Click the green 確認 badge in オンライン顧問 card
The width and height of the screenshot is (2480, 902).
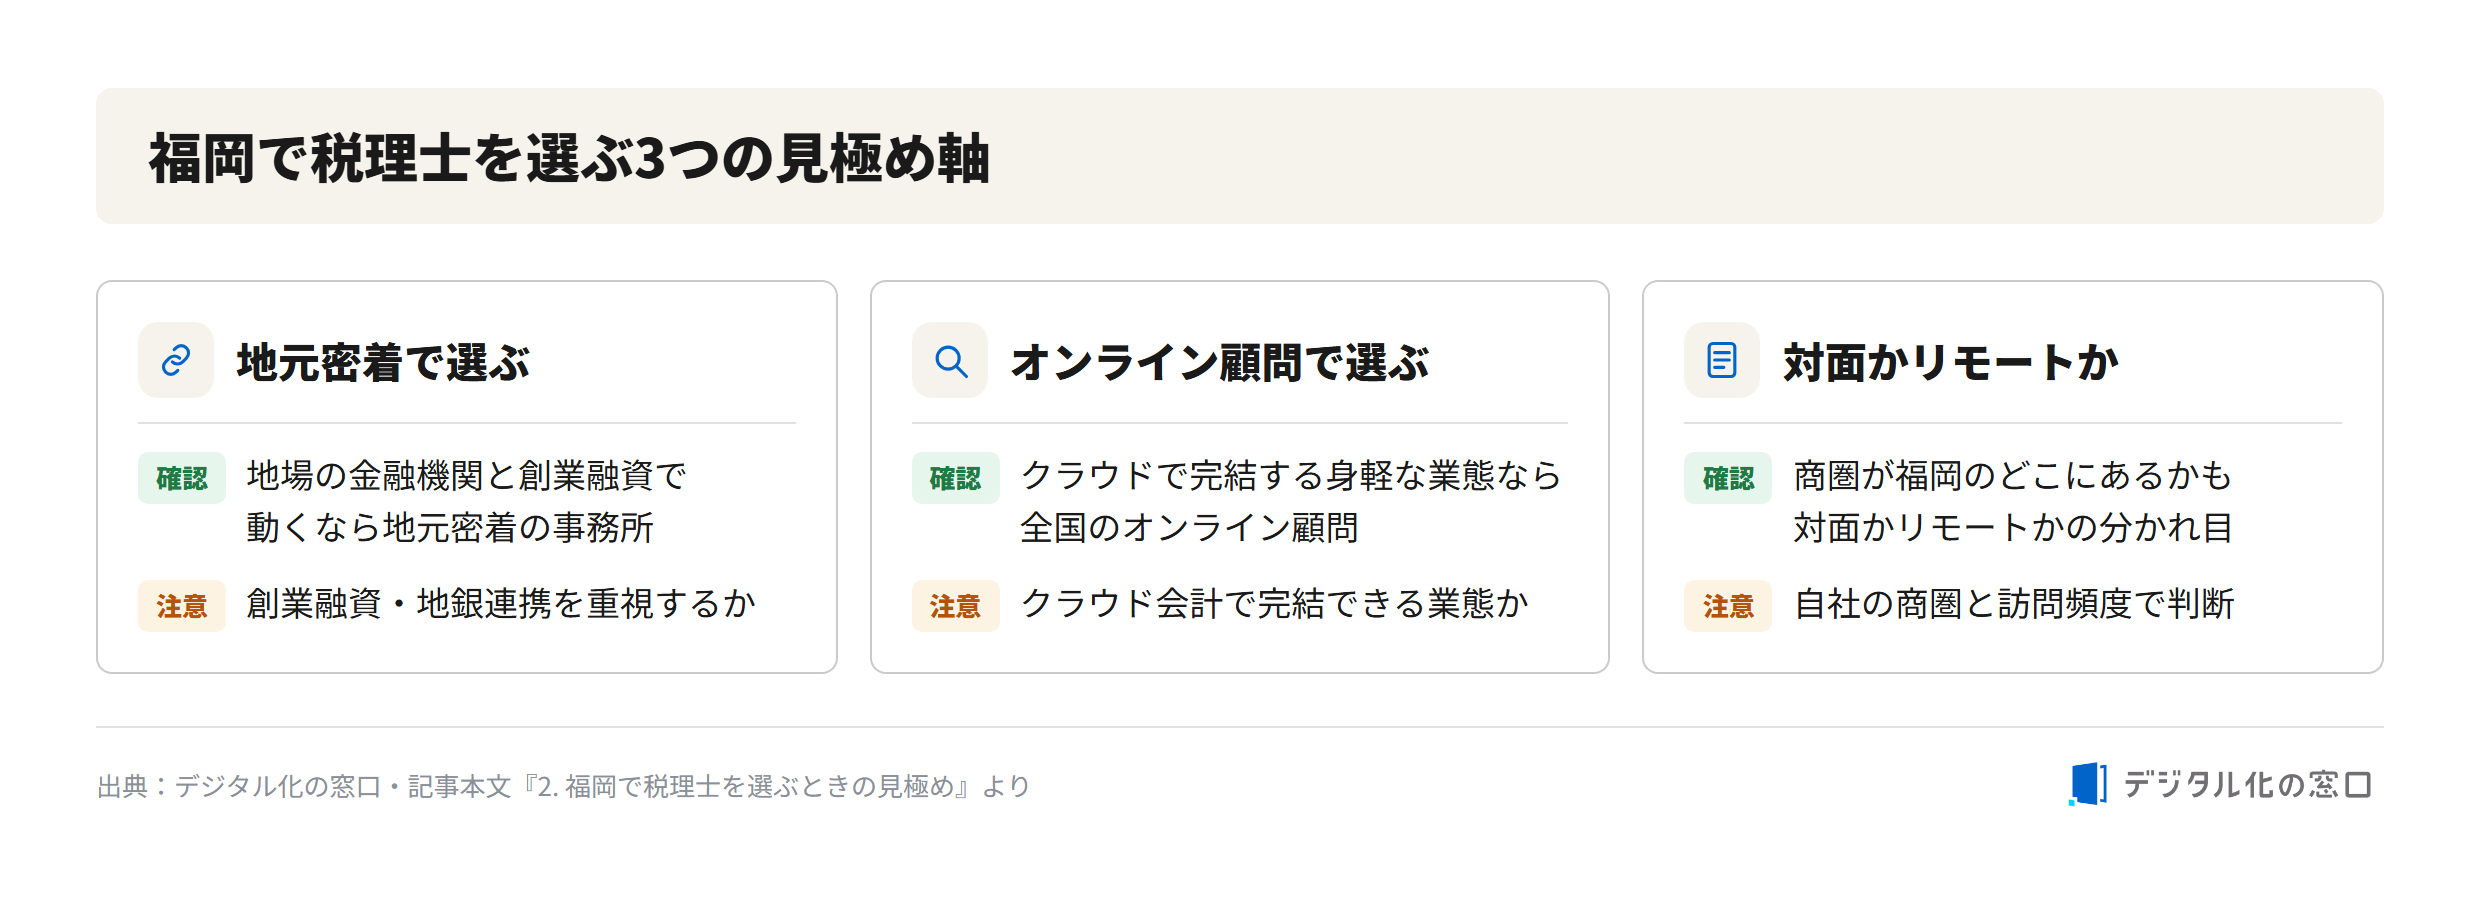click(x=956, y=478)
